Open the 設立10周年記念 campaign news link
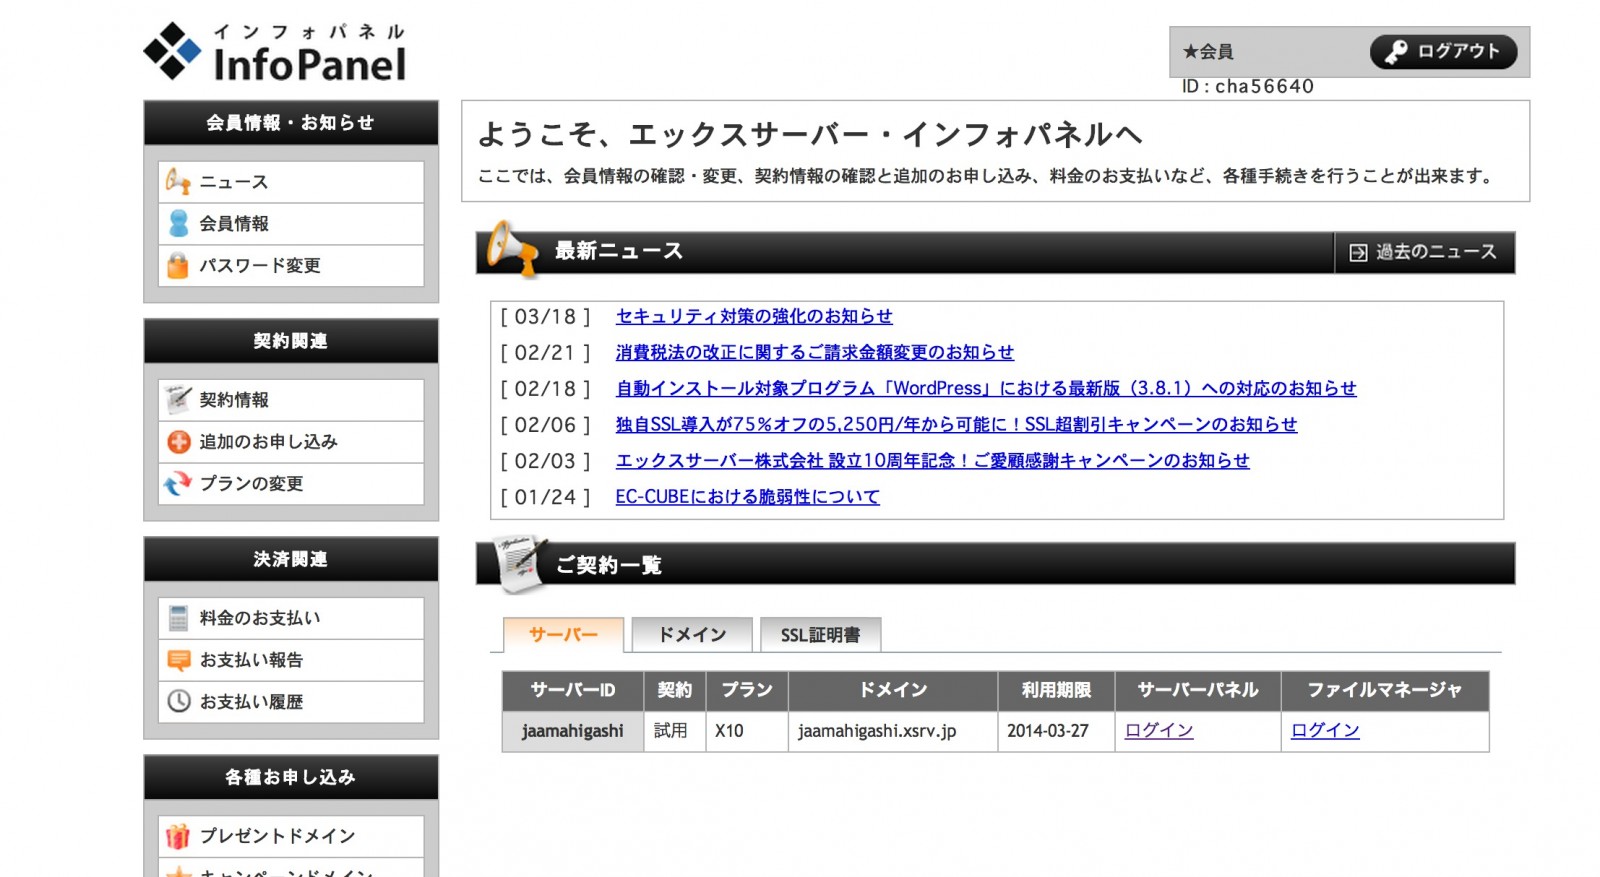Screen dimensions: 1600x877 (932, 460)
